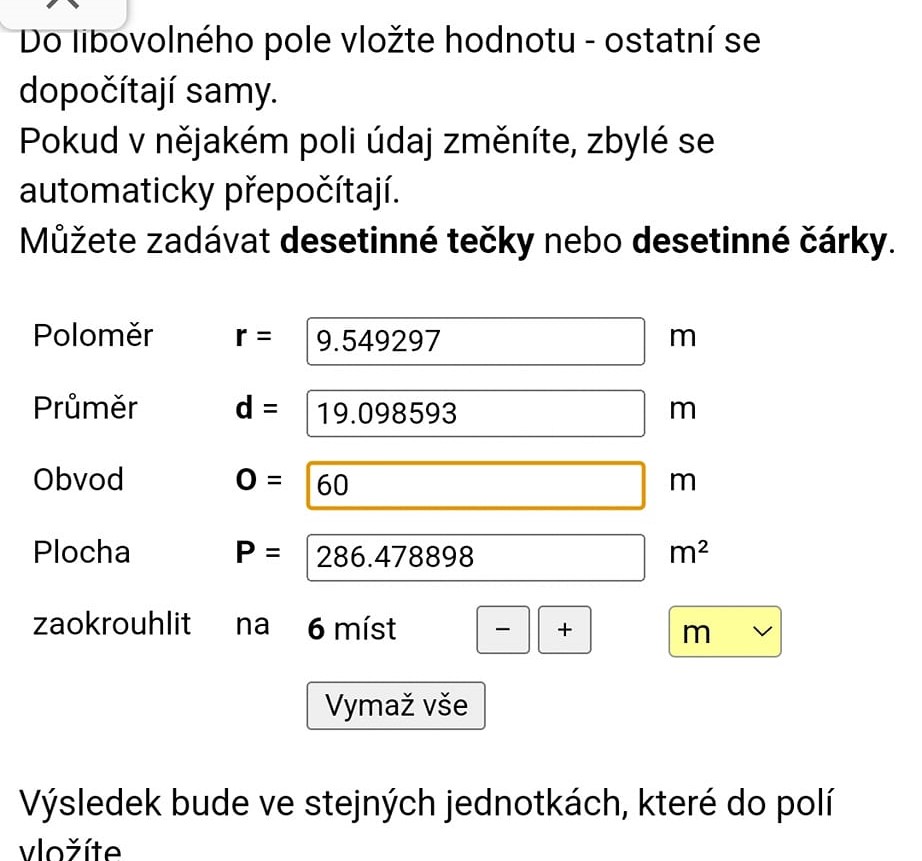Click the Obvod label
The width and height of the screenshot is (922, 861).
pyautogui.click(x=79, y=480)
